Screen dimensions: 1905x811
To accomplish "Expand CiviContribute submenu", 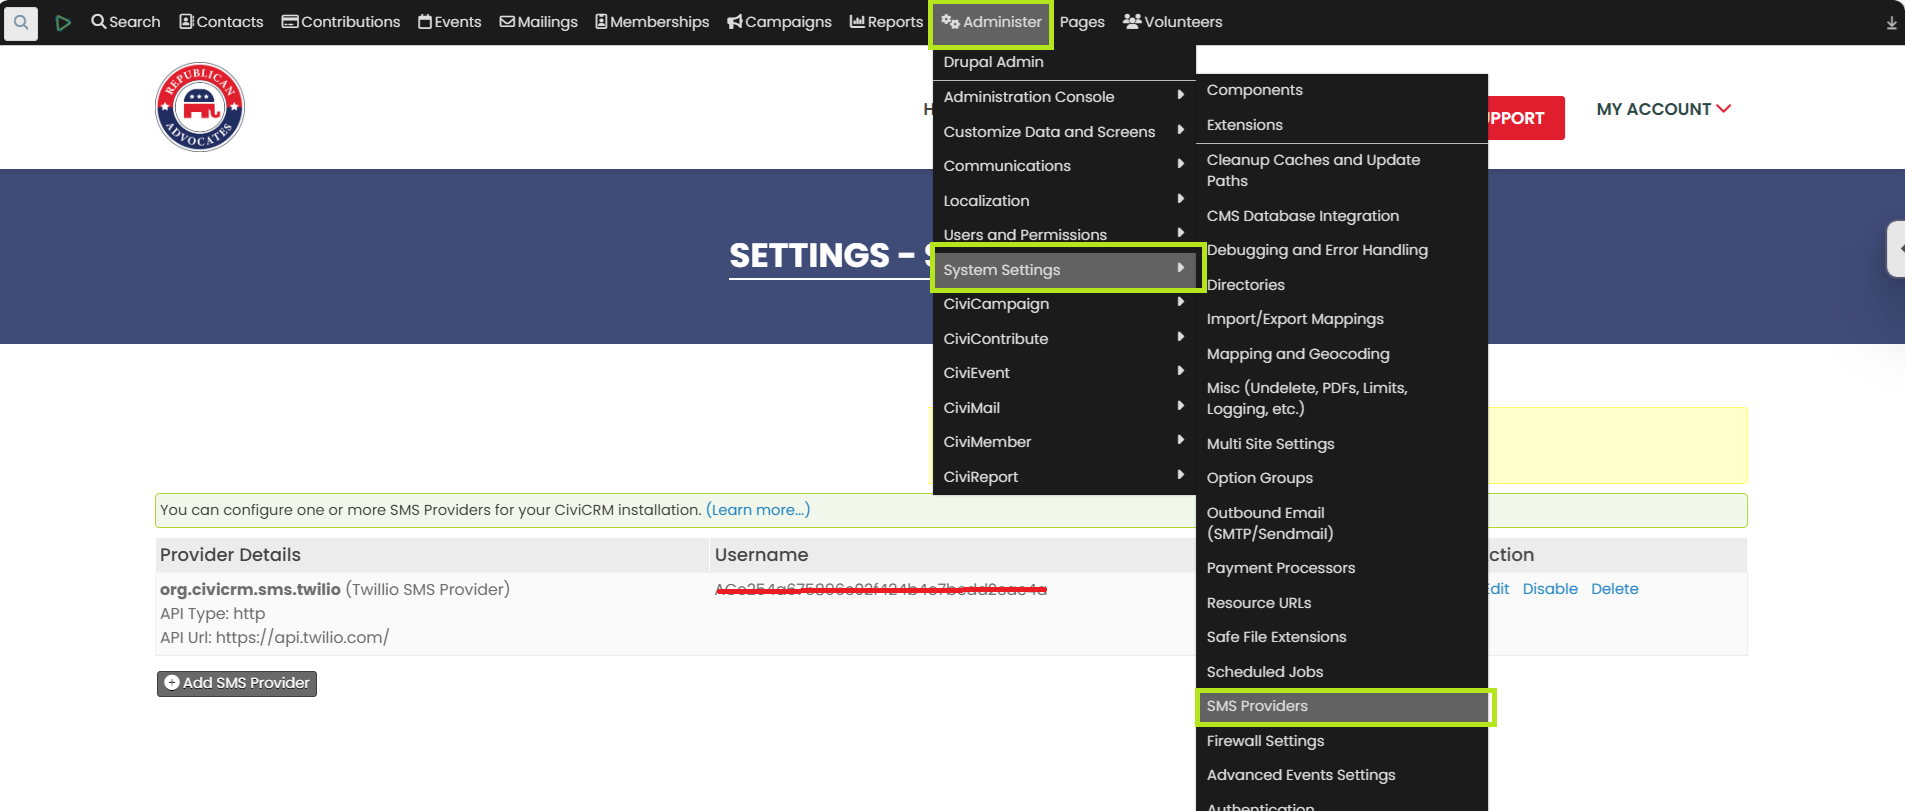I will pyautogui.click(x=1064, y=339).
